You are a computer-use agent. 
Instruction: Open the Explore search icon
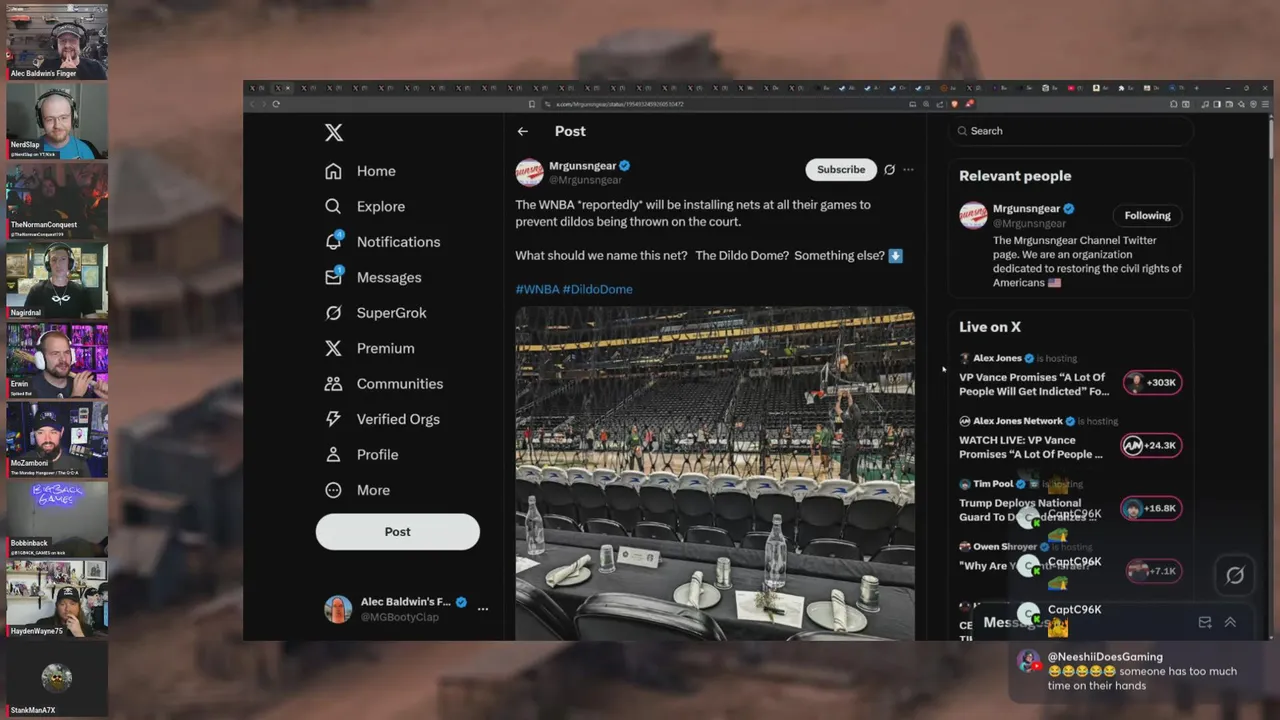click(x=334, y=206)
